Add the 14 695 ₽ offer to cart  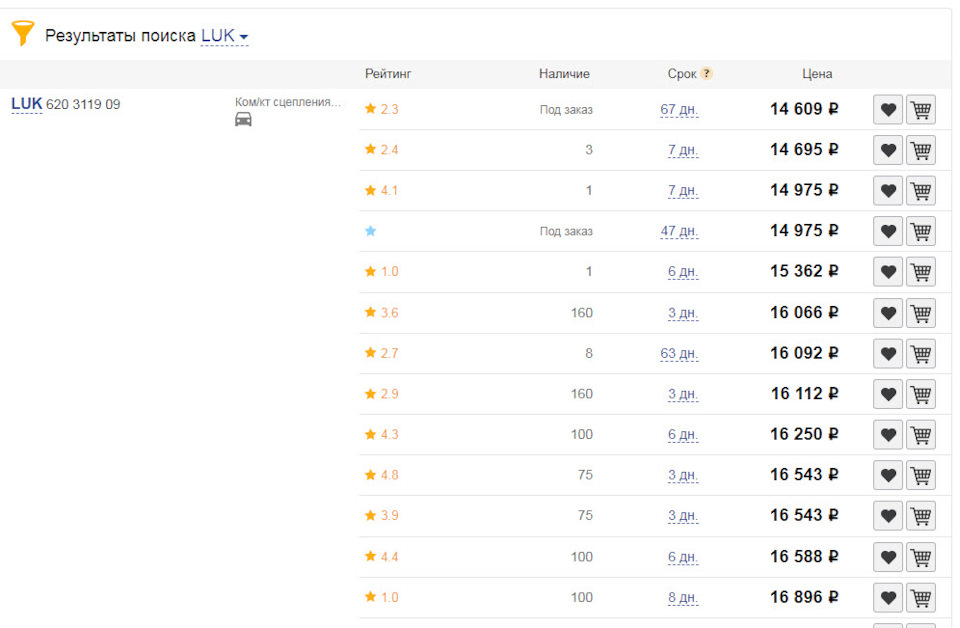tap(921, 150)
